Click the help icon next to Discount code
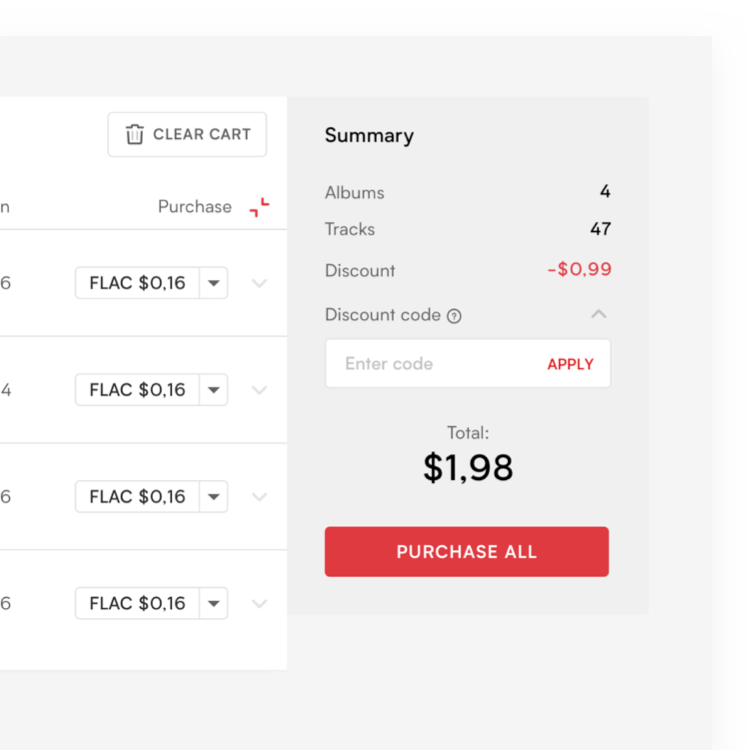Viewport: 748px width, 750px height. (x=454, y=316)
